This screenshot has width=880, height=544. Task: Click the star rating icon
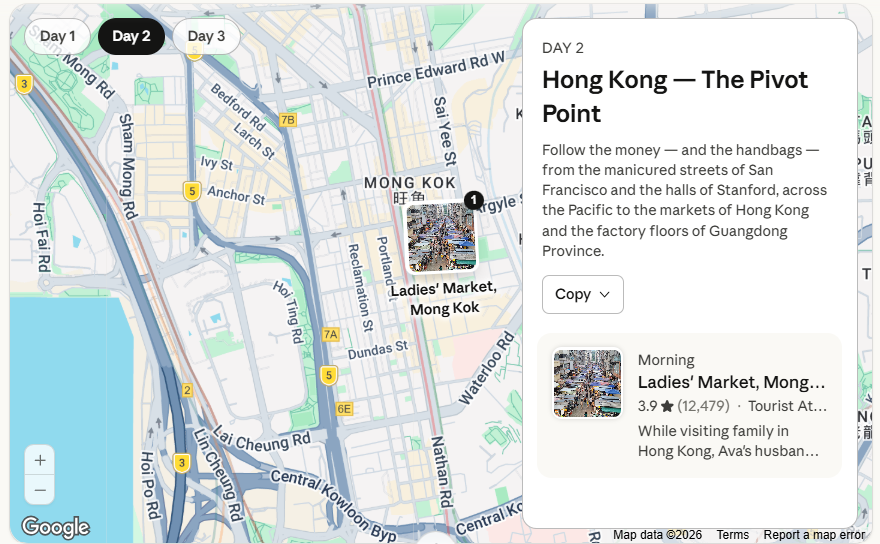pyautogui.click(x=667, y=406)
